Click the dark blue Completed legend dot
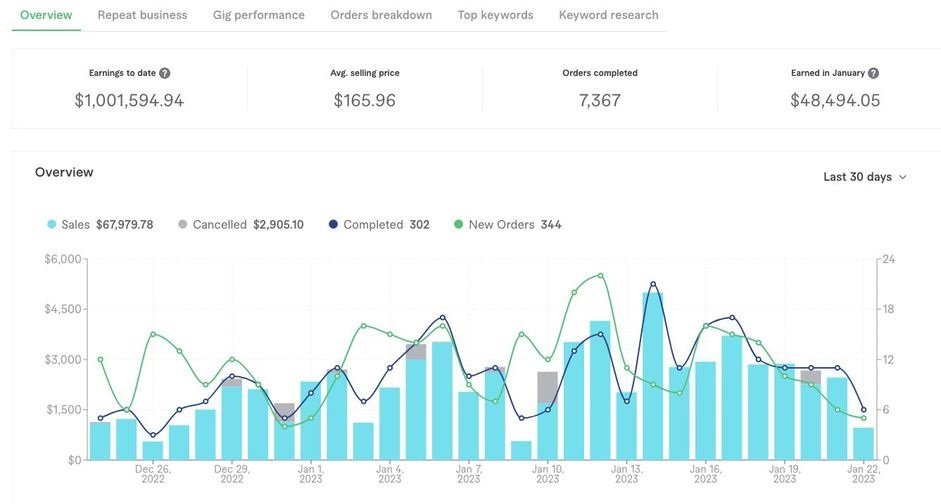This screenshot has height=504, width=941. (333, 224)
